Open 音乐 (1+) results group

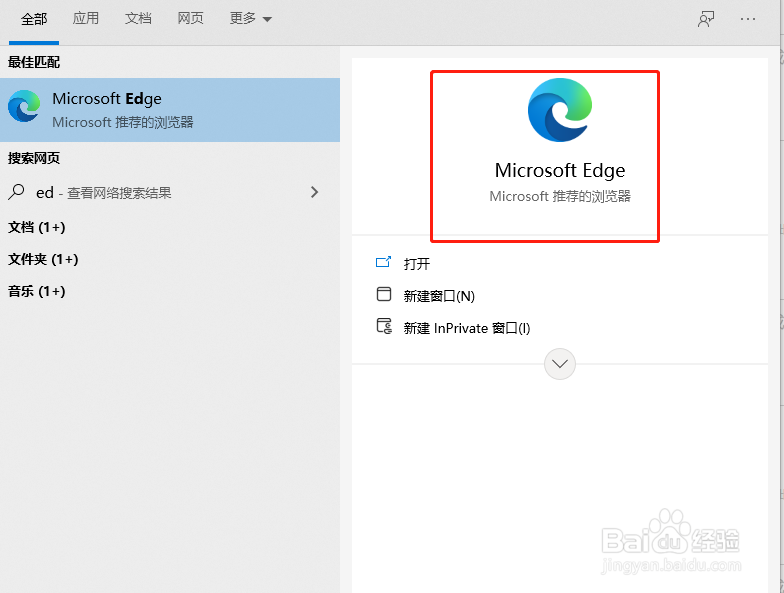36,292
